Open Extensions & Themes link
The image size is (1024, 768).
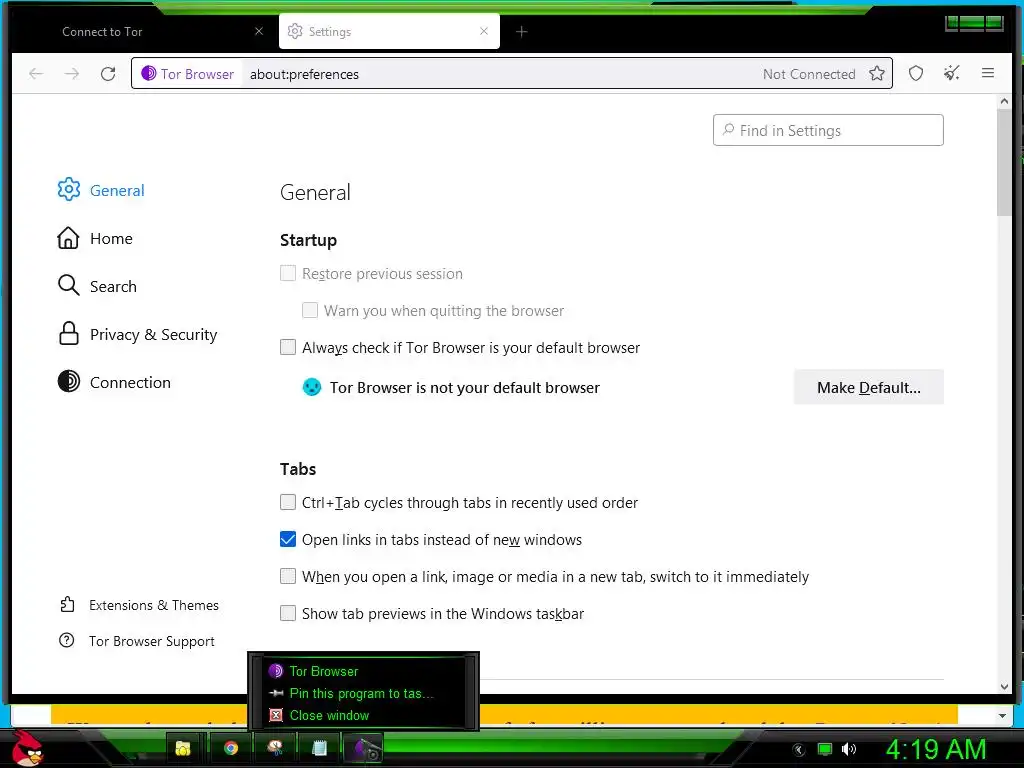pos(139,605)
